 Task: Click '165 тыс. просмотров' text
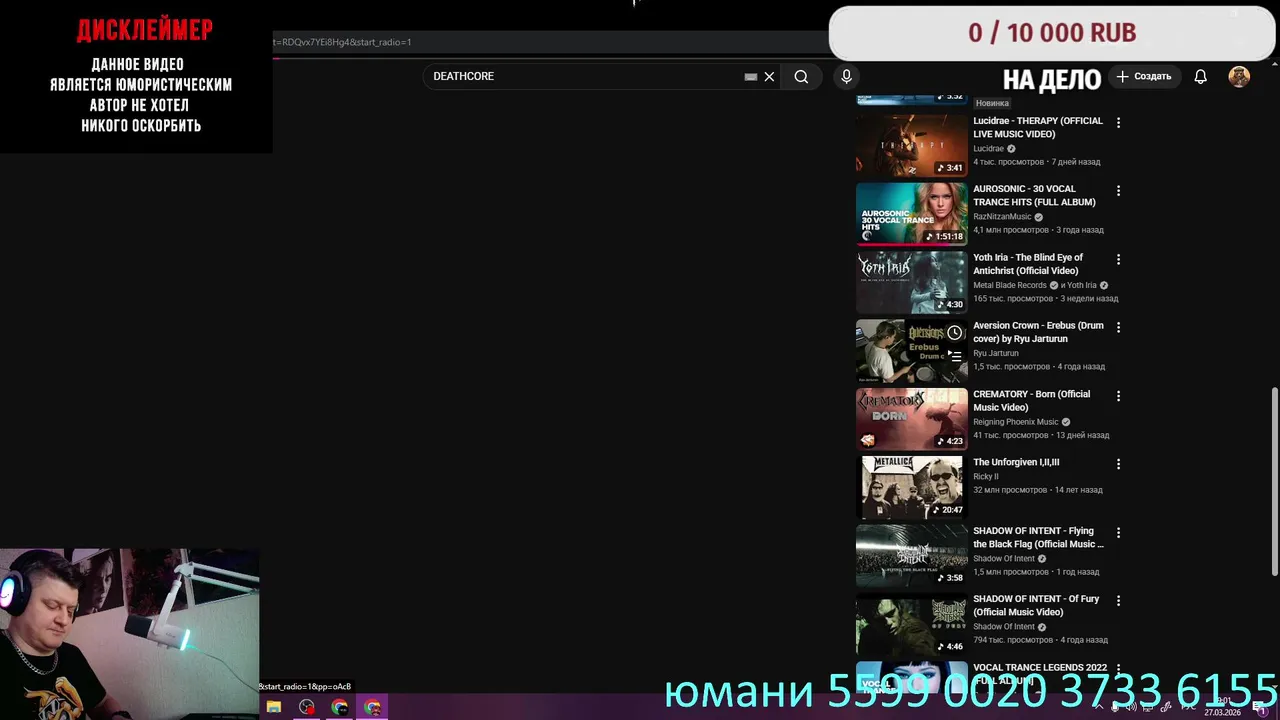click(1013, 298)
